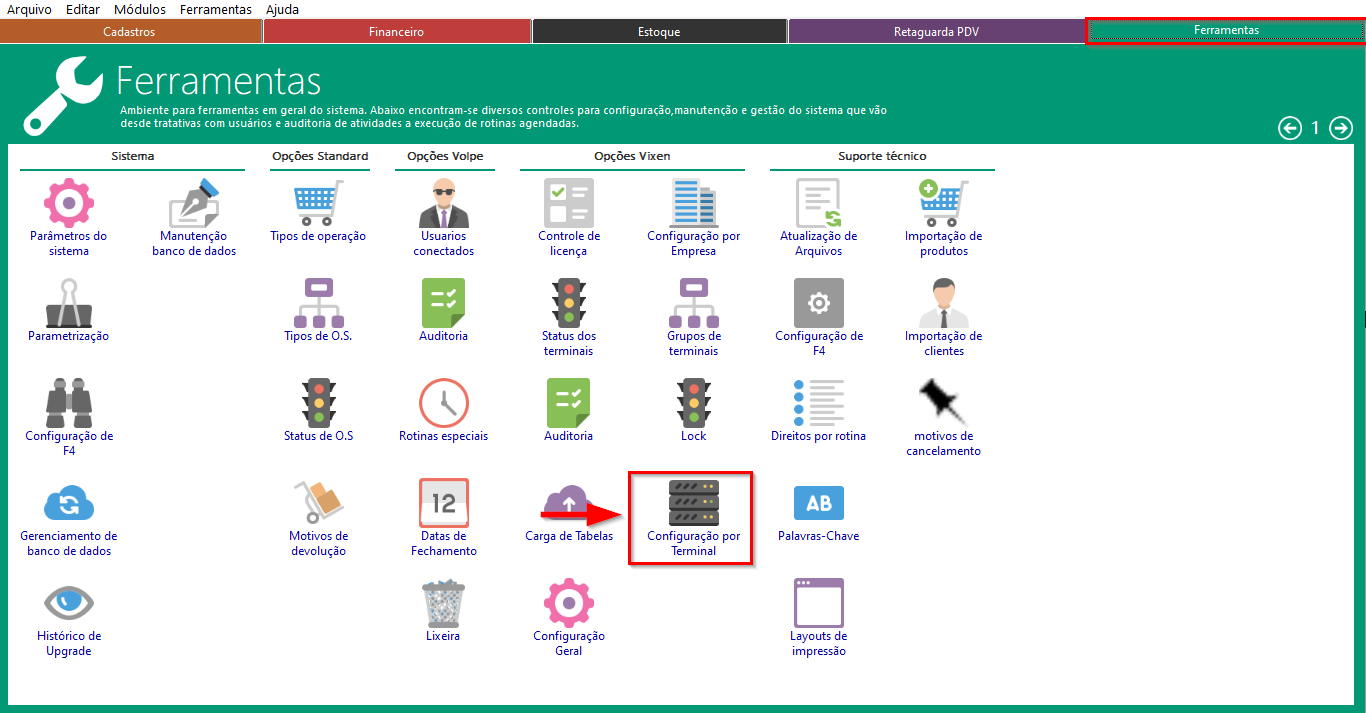The height and width of the screenshot is (713, 1366).
Task: Switch to the Cadastros tab
Action: [x=130, y=32]
